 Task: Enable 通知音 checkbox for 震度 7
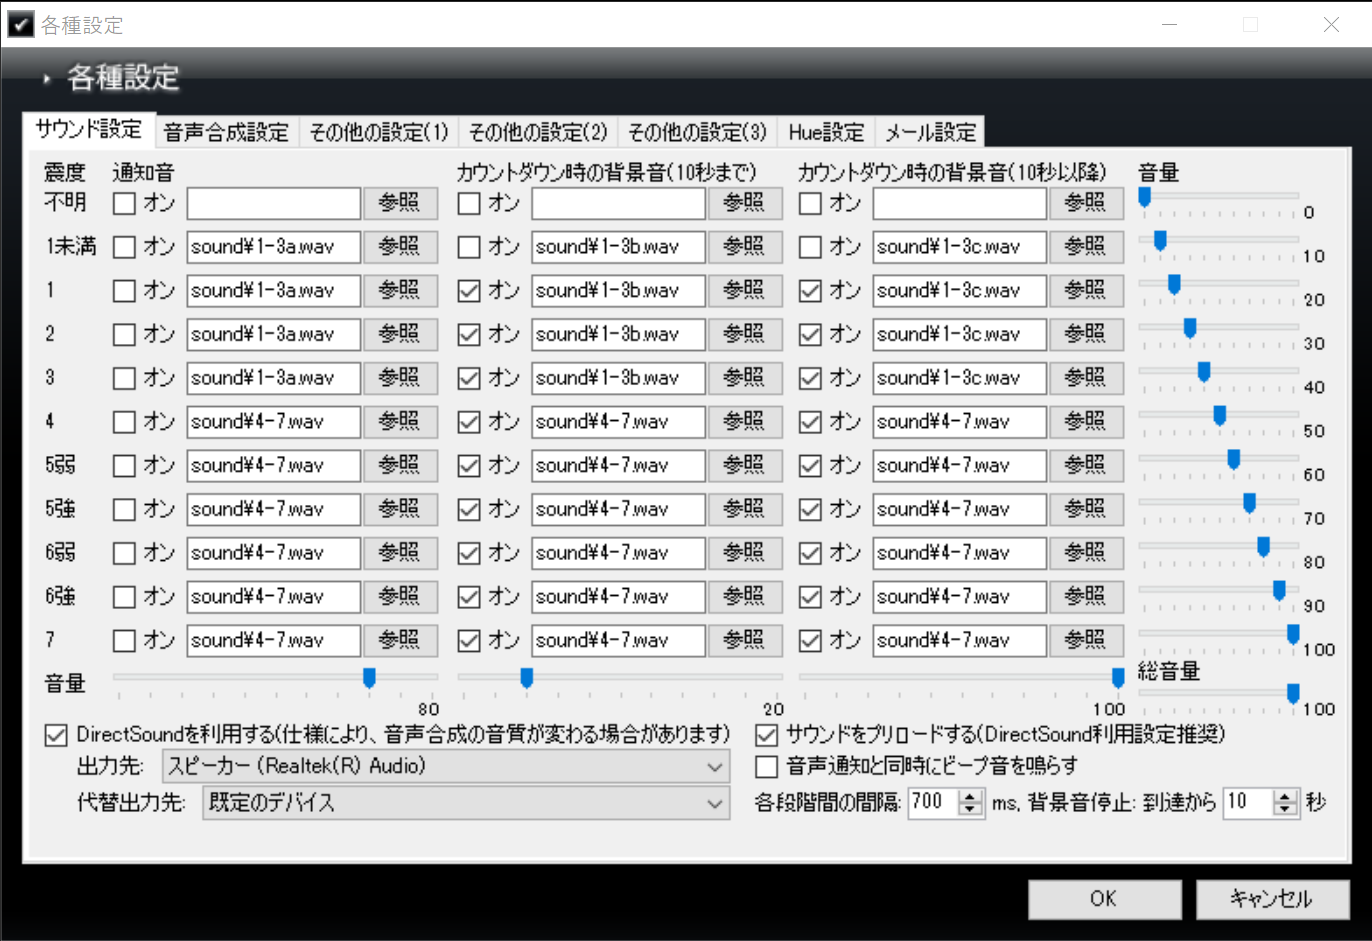tap(124, 640)
